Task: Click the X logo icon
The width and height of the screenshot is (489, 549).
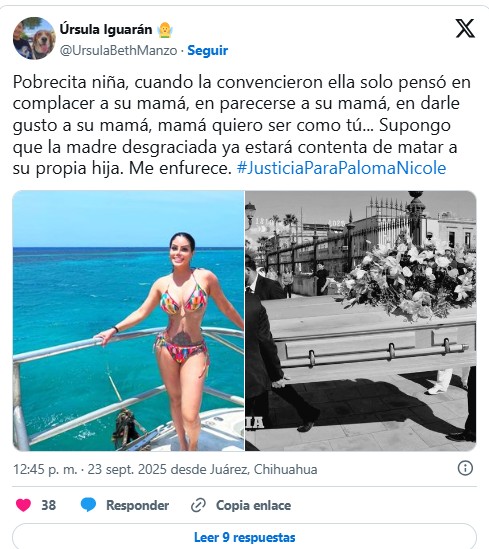Action: [465, 29]
